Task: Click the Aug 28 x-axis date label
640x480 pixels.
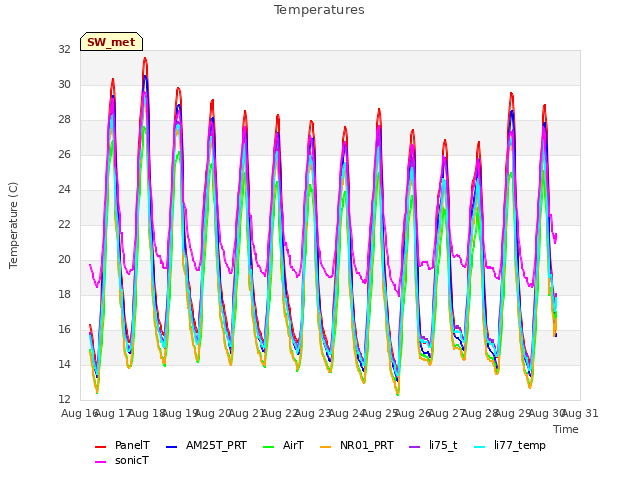Action: click(x=480, y=413)
